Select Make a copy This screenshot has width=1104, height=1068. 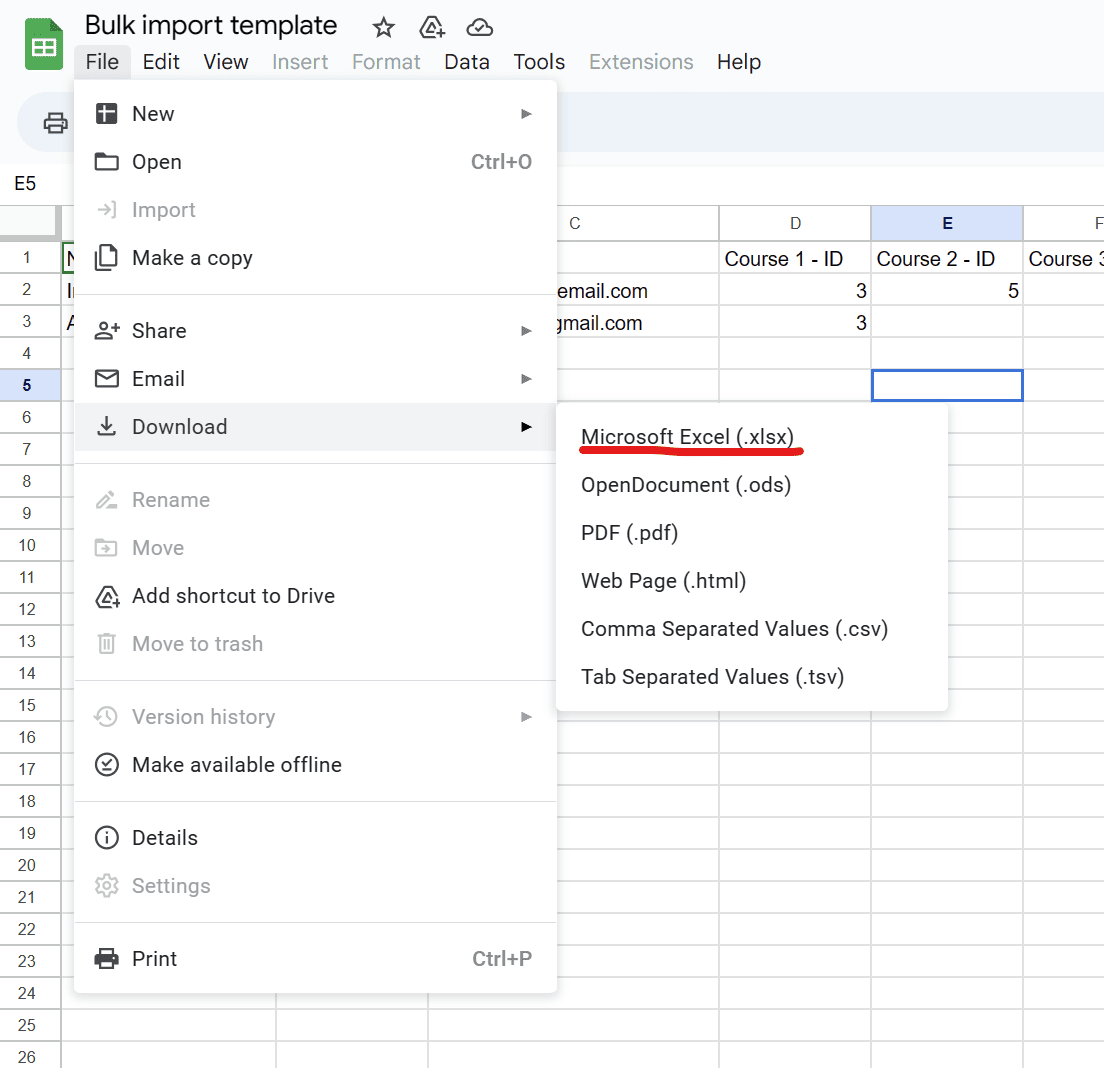point(315,258)
